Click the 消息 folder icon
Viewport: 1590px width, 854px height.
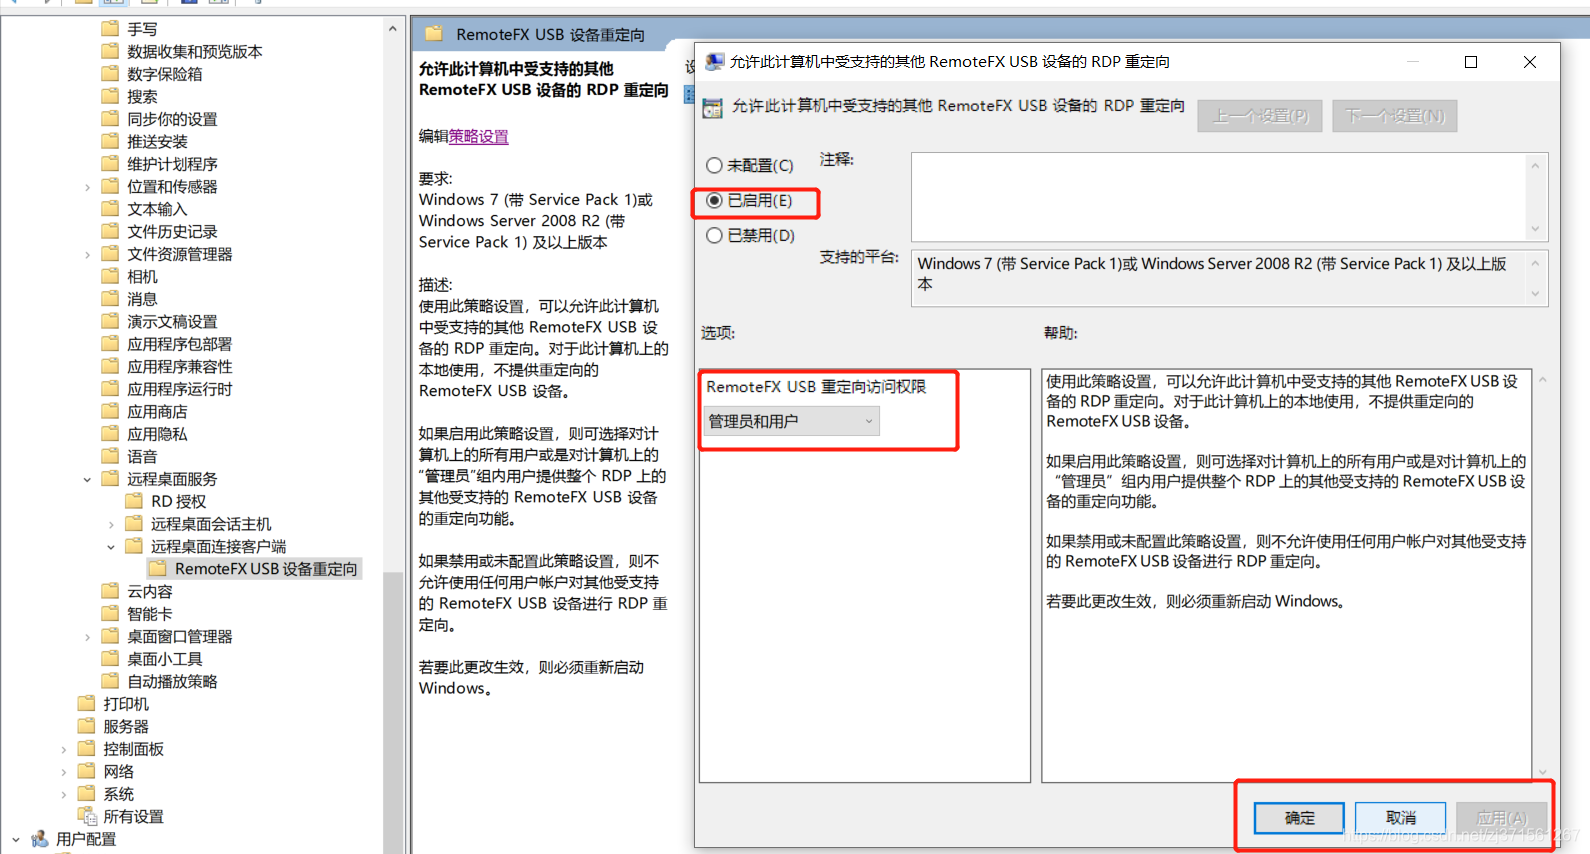pos(110,298)
